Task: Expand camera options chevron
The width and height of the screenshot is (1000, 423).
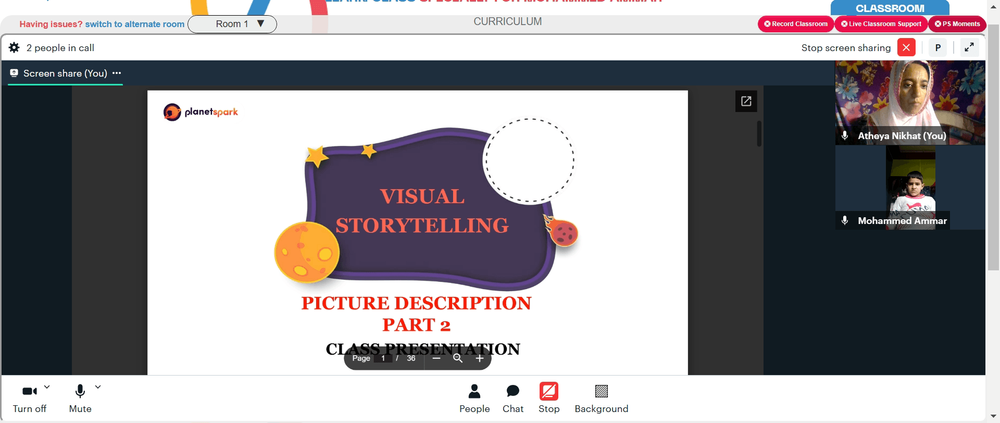Action: pos(47,387)
